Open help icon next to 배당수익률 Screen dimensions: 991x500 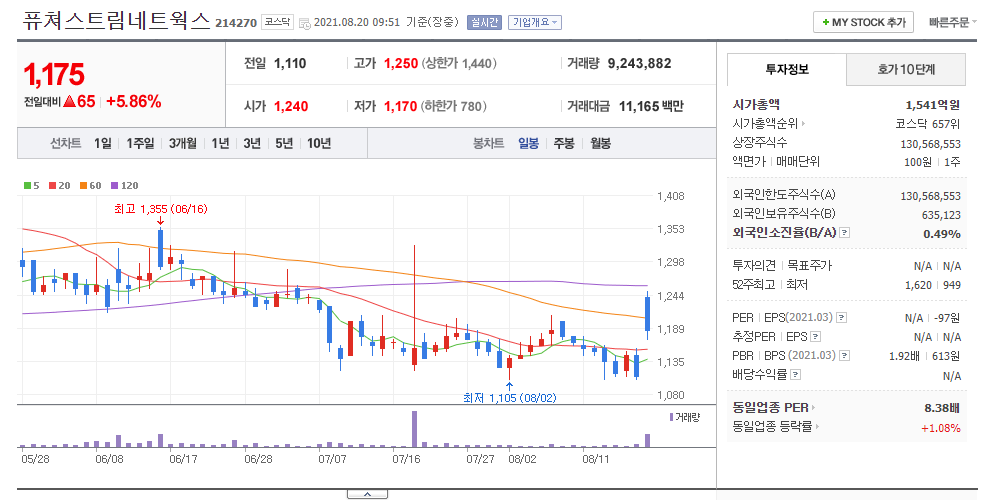(x=796, y=375)
